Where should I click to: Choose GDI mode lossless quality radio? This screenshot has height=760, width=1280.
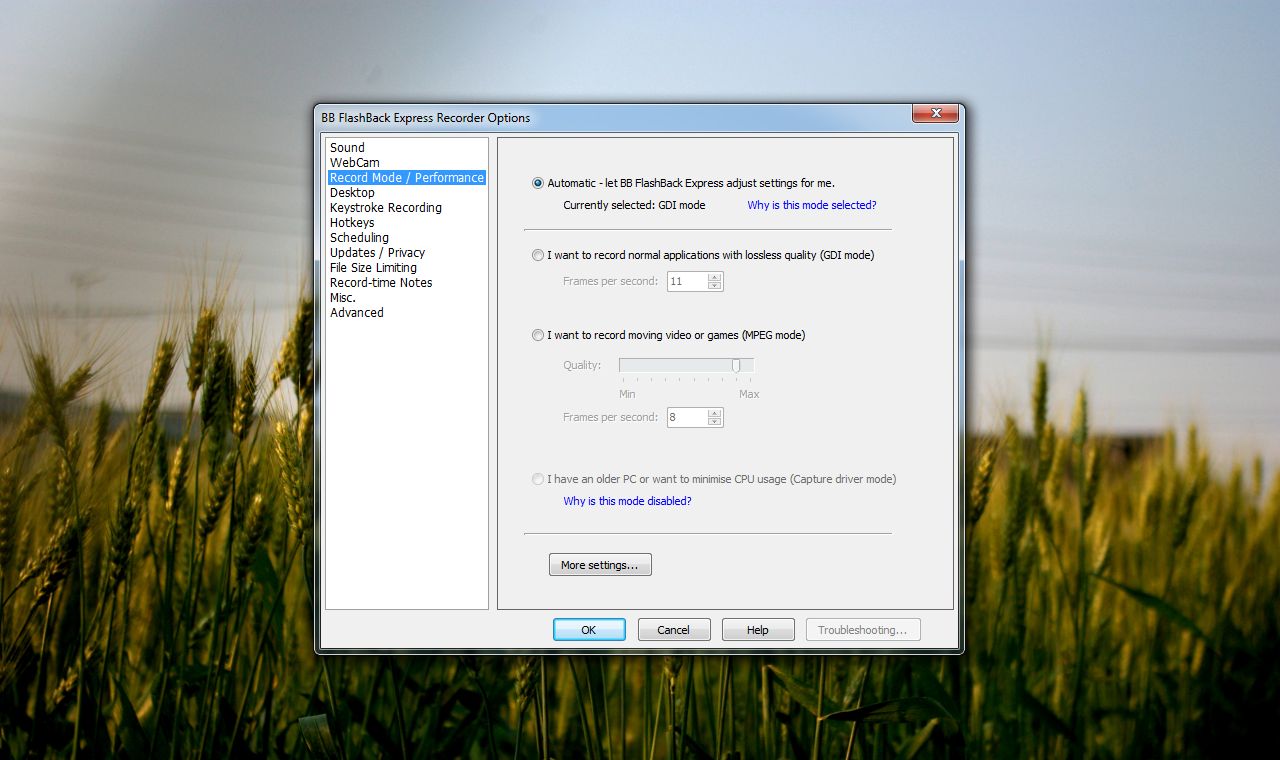pyautogui.click(x=538, y=255)
